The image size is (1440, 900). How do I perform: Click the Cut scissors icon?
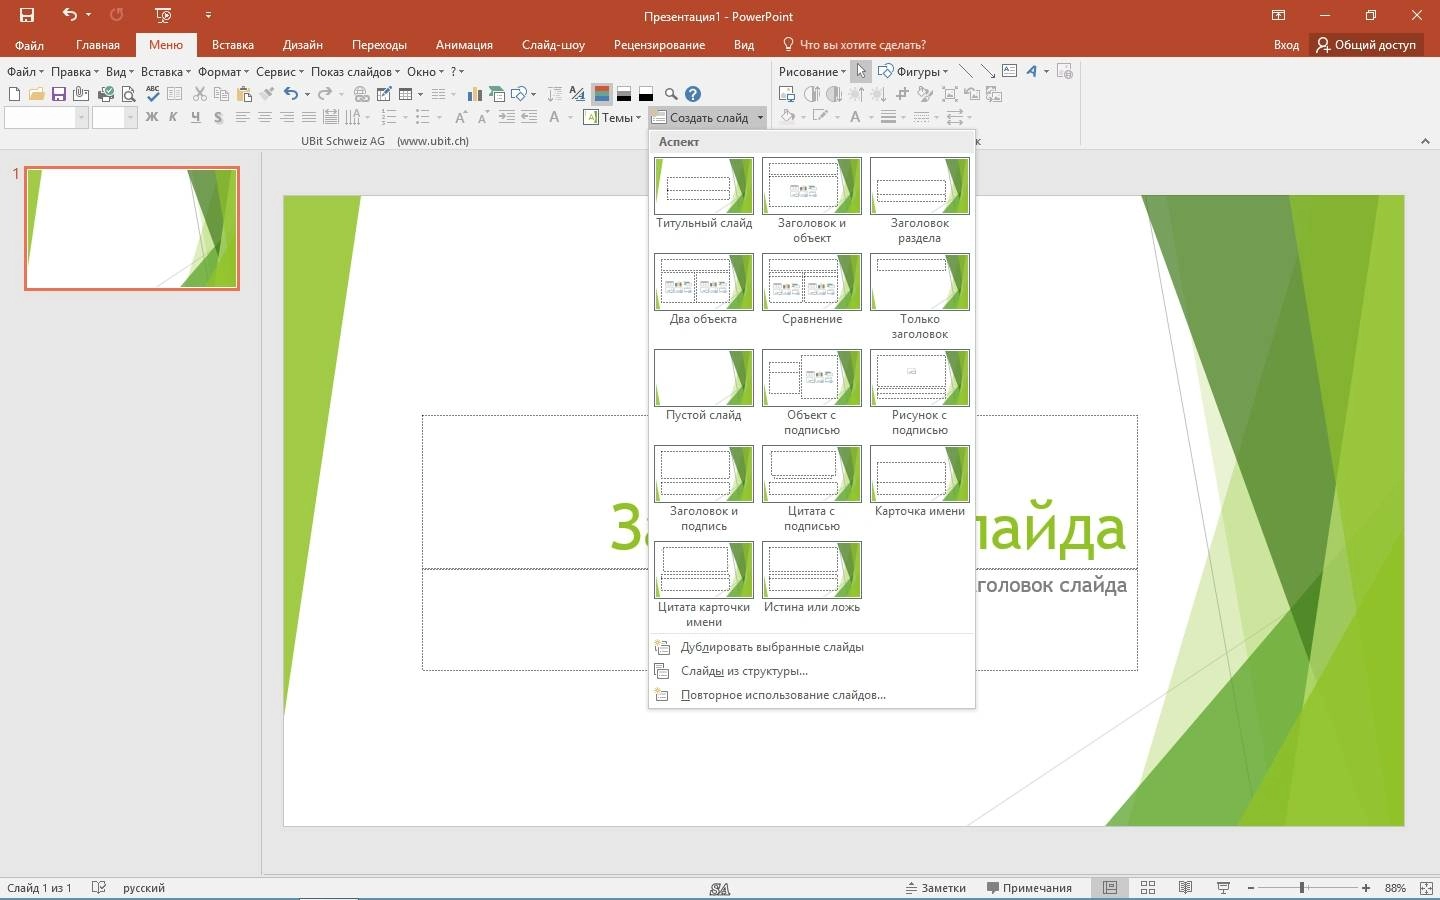pyautogui.click(x=199, y=94)
